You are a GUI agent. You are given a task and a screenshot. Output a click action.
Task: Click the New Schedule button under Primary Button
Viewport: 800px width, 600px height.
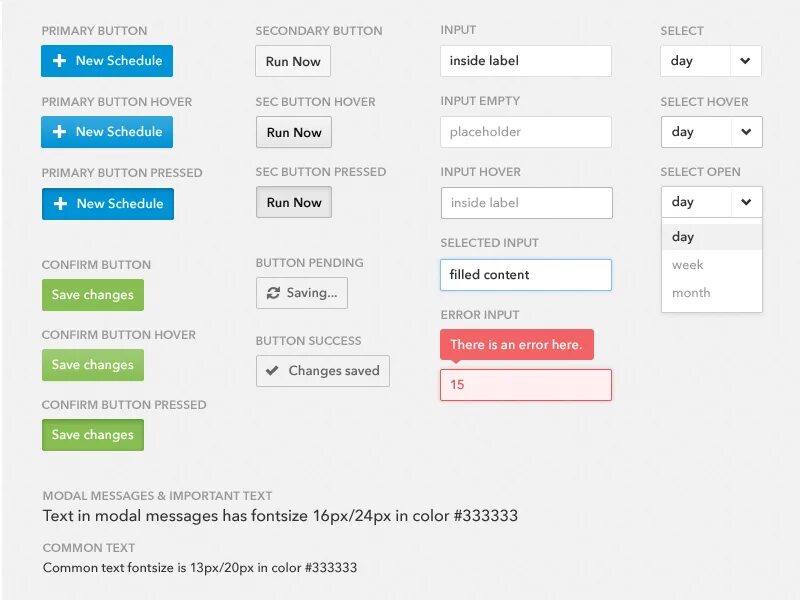(107, 61)
